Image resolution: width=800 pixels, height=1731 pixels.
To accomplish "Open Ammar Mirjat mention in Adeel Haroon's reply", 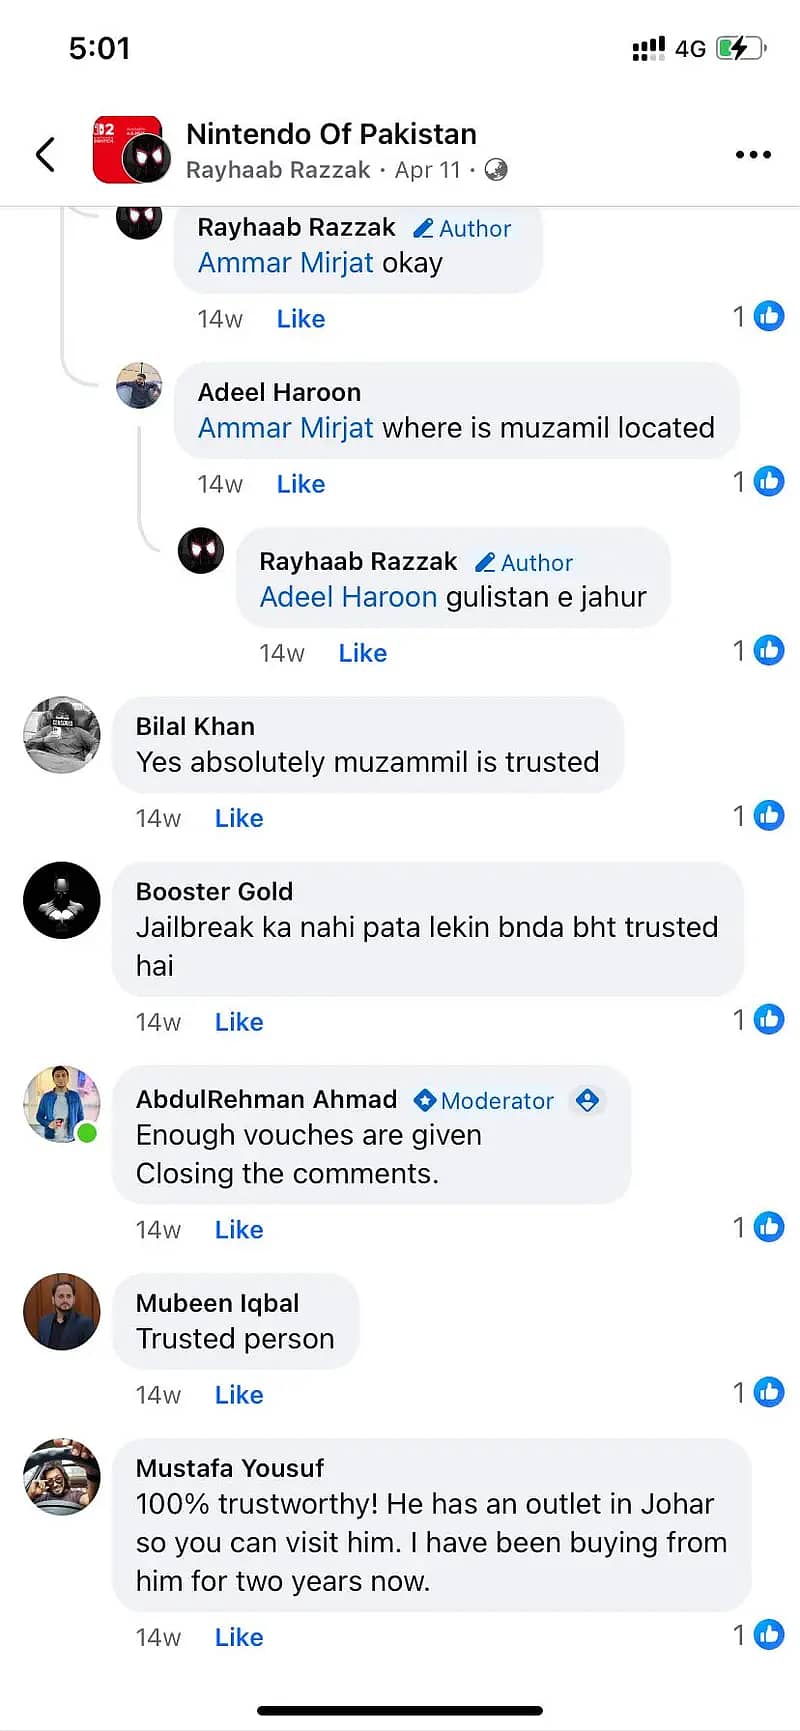I will (286, 428).
